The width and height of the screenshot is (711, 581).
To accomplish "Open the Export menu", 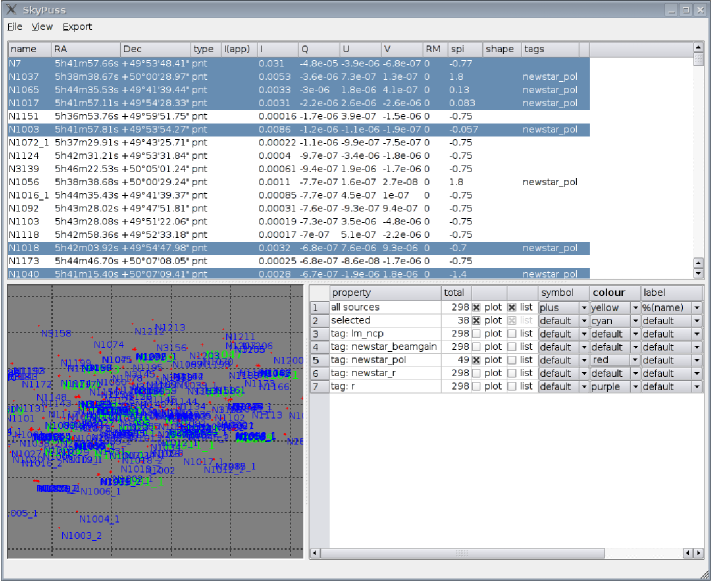I will point(76,26).
